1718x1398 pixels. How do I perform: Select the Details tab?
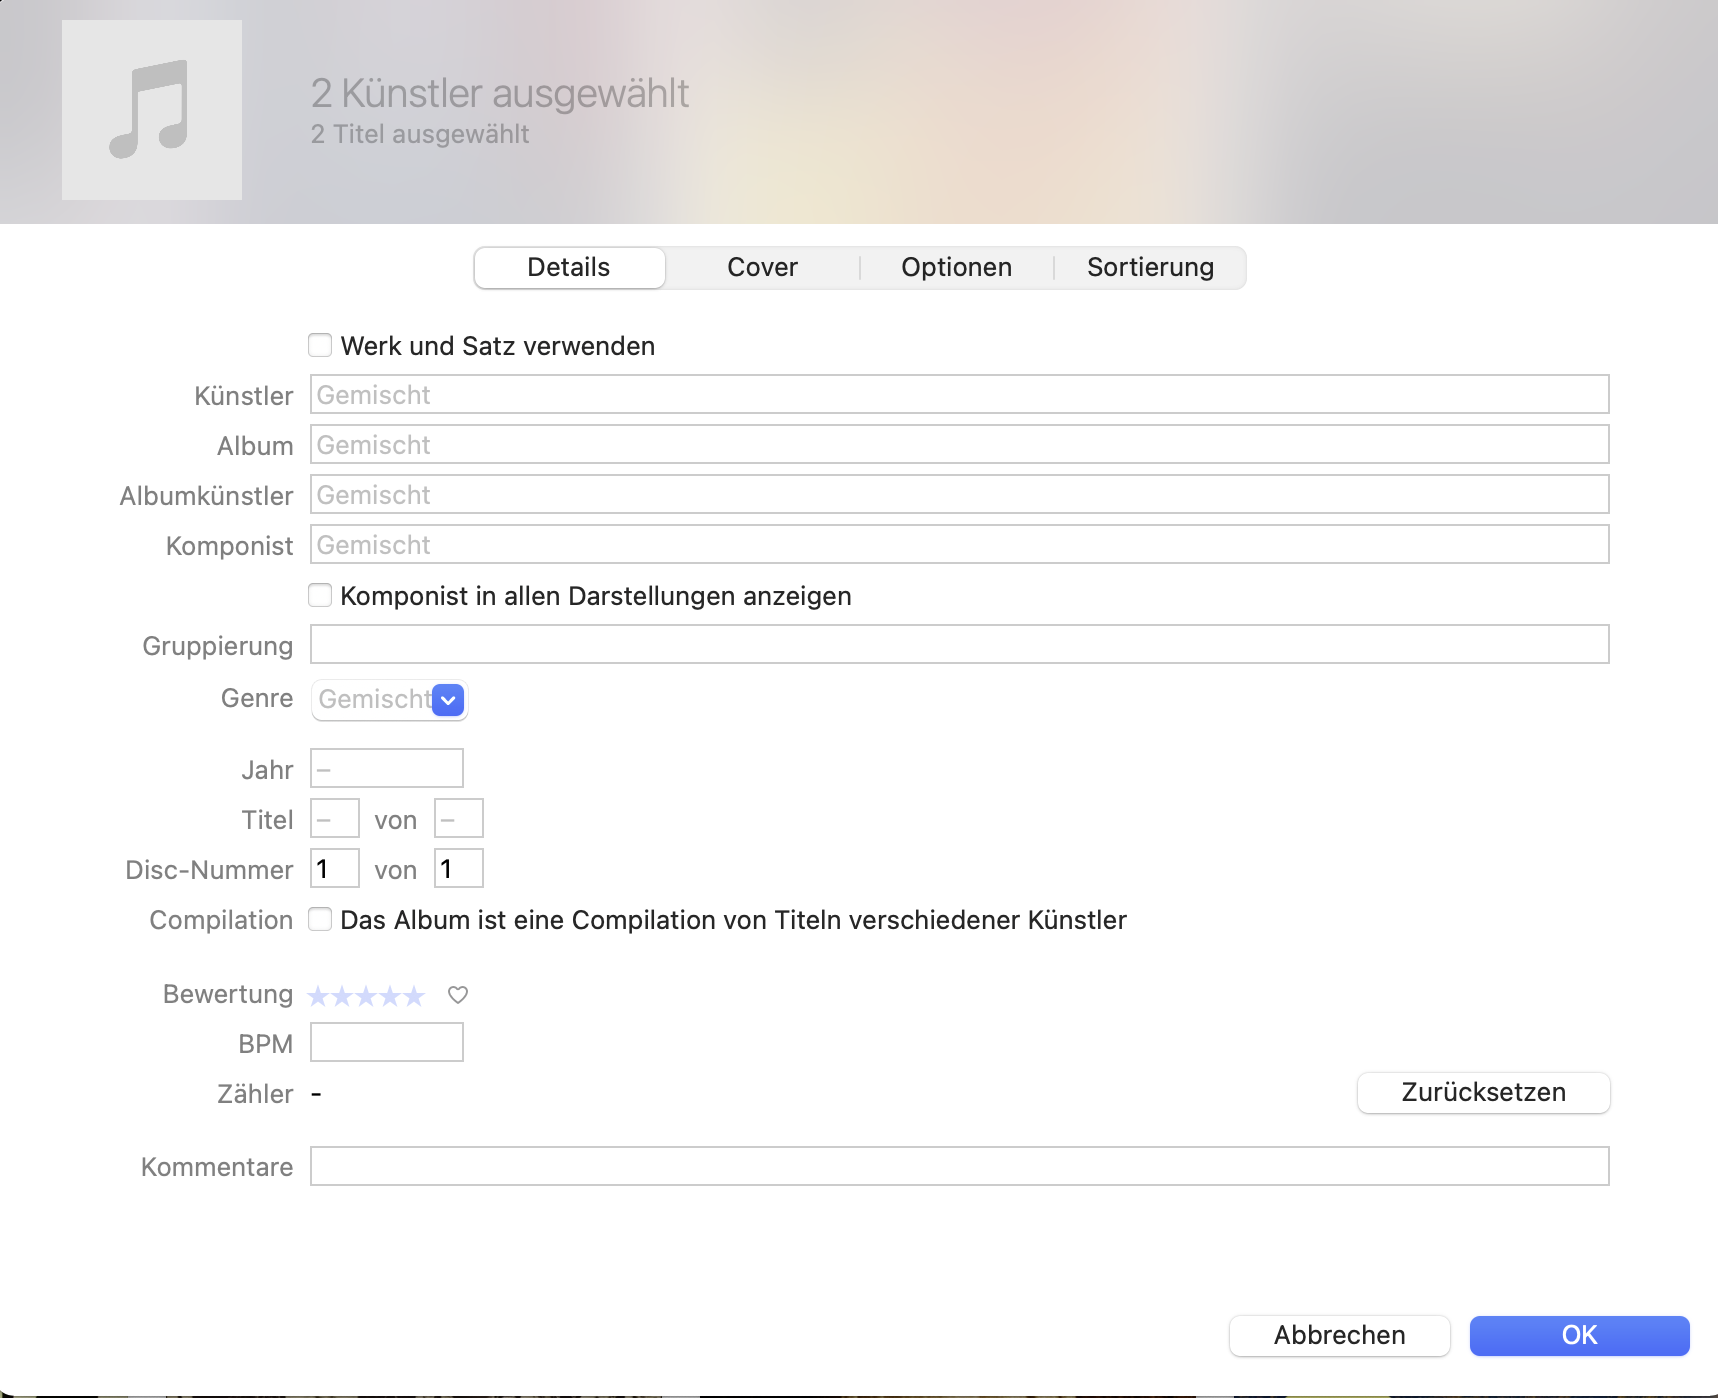tap(569, 268)
